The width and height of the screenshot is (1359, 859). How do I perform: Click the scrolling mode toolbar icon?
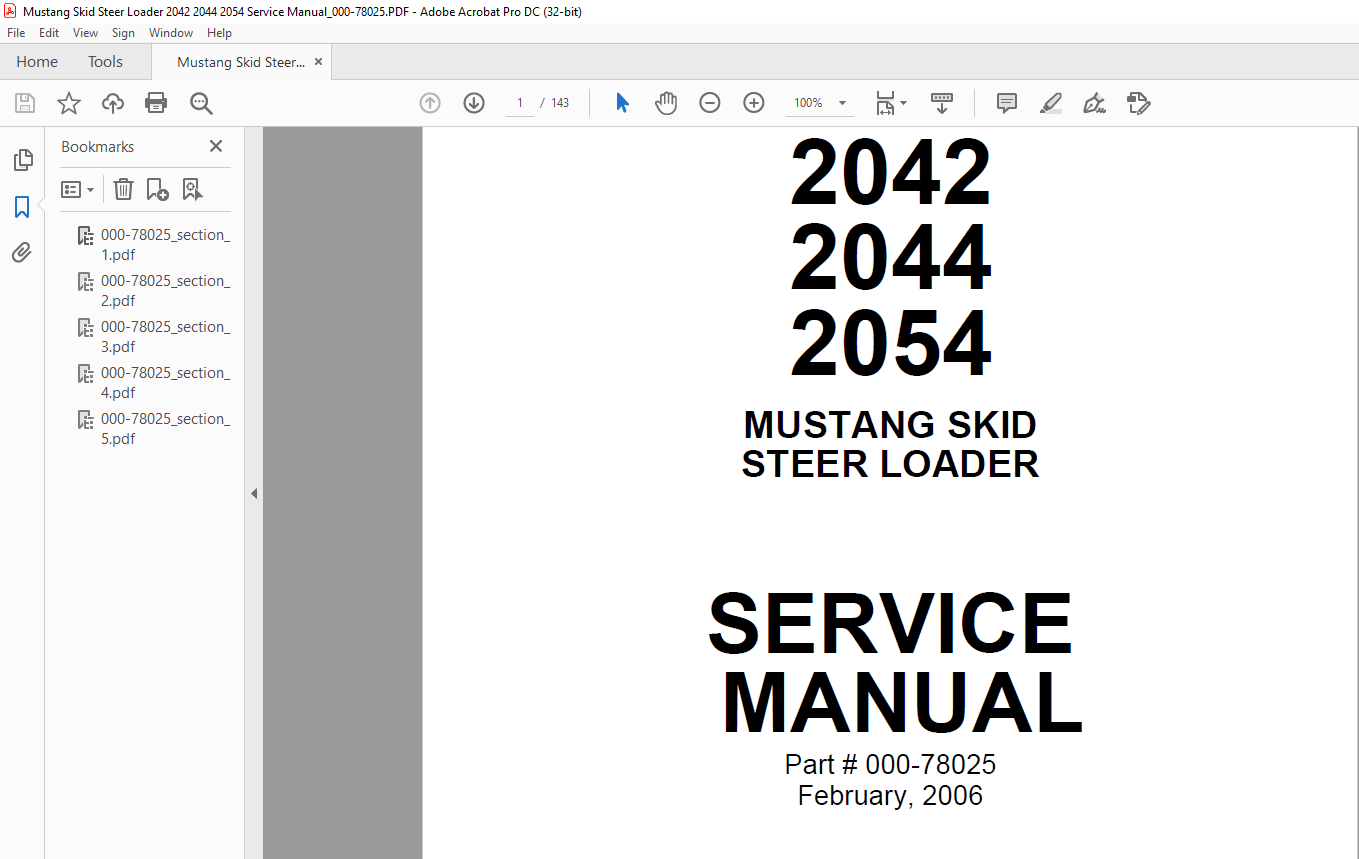tap(941, 103)
